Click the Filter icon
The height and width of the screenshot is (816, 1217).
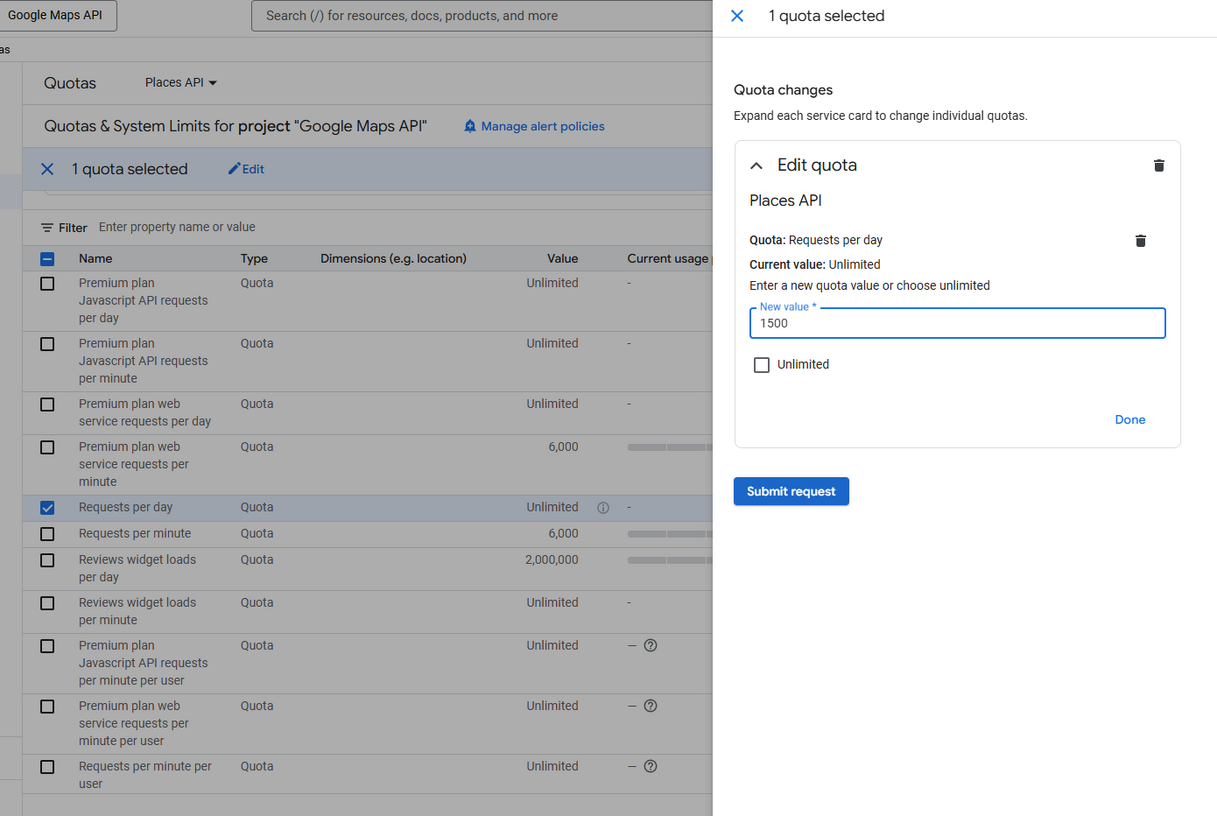pyautogui.click(x=47, y=228)
